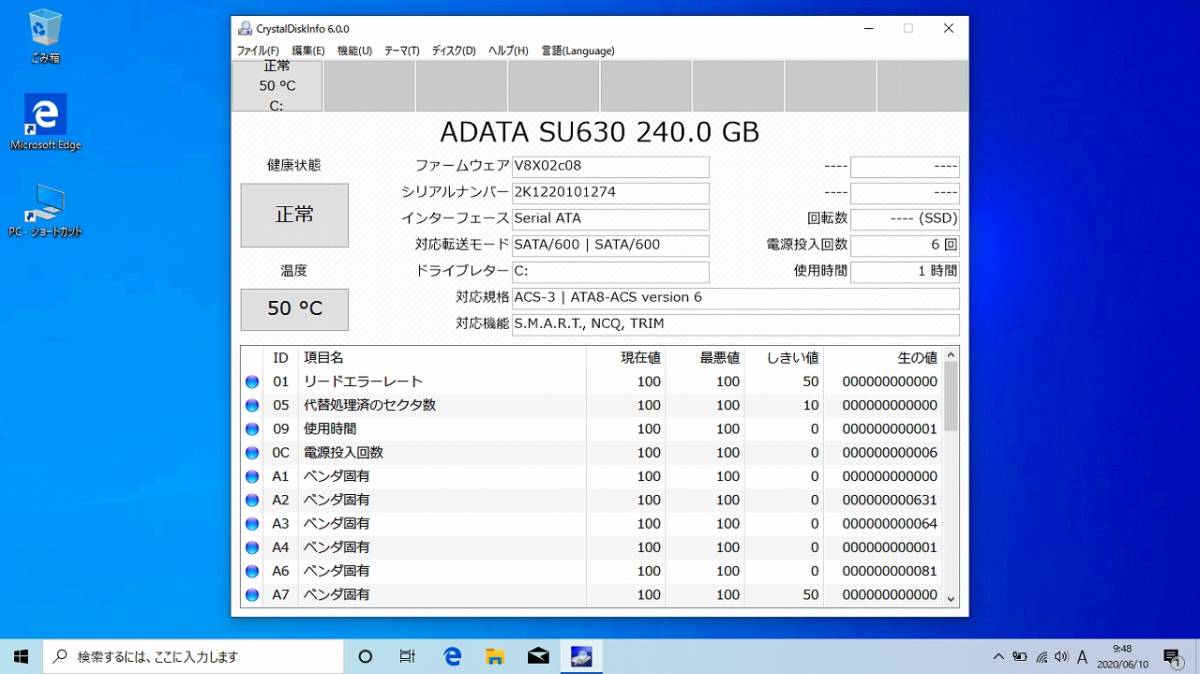Click the ファームウェア field V8X02c08
This screenshot has width=1200, height=674.
(610, 167)
